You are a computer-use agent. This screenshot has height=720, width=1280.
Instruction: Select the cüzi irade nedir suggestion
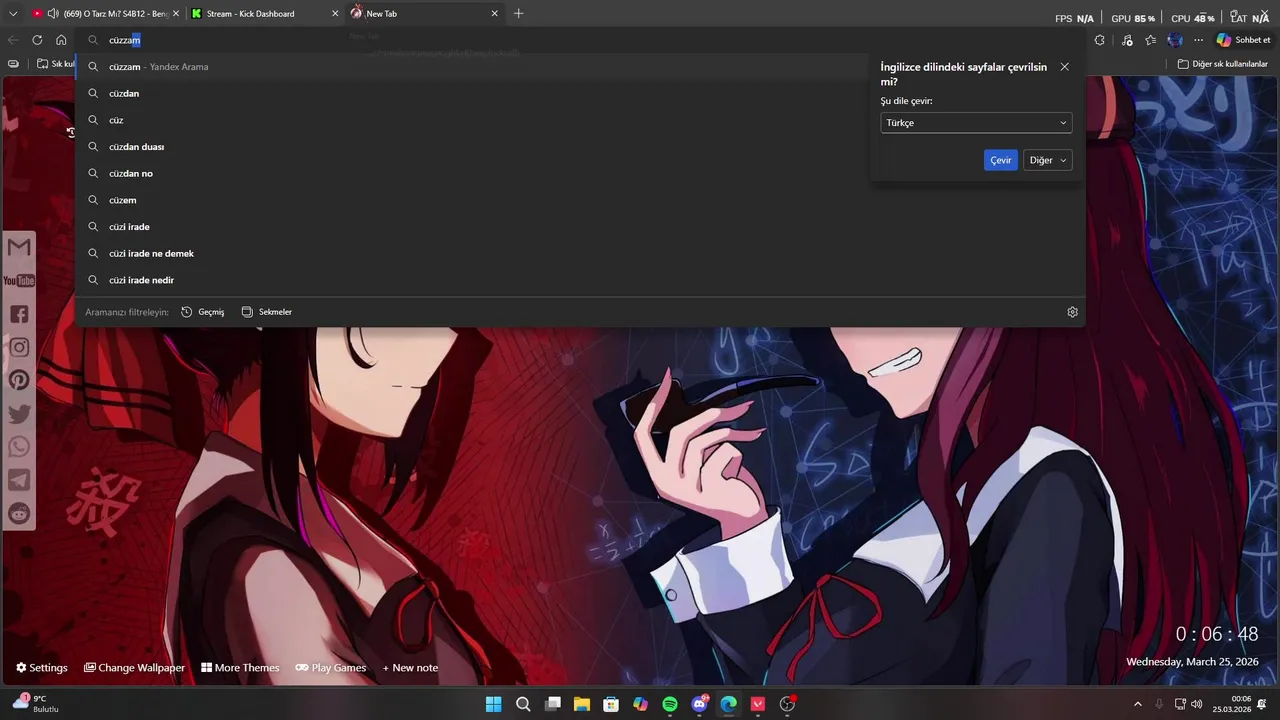pos(580,280)
